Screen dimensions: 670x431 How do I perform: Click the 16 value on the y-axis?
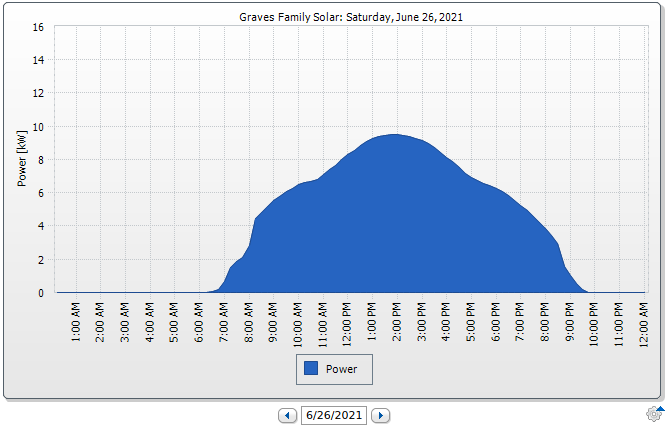coord(37,27)
